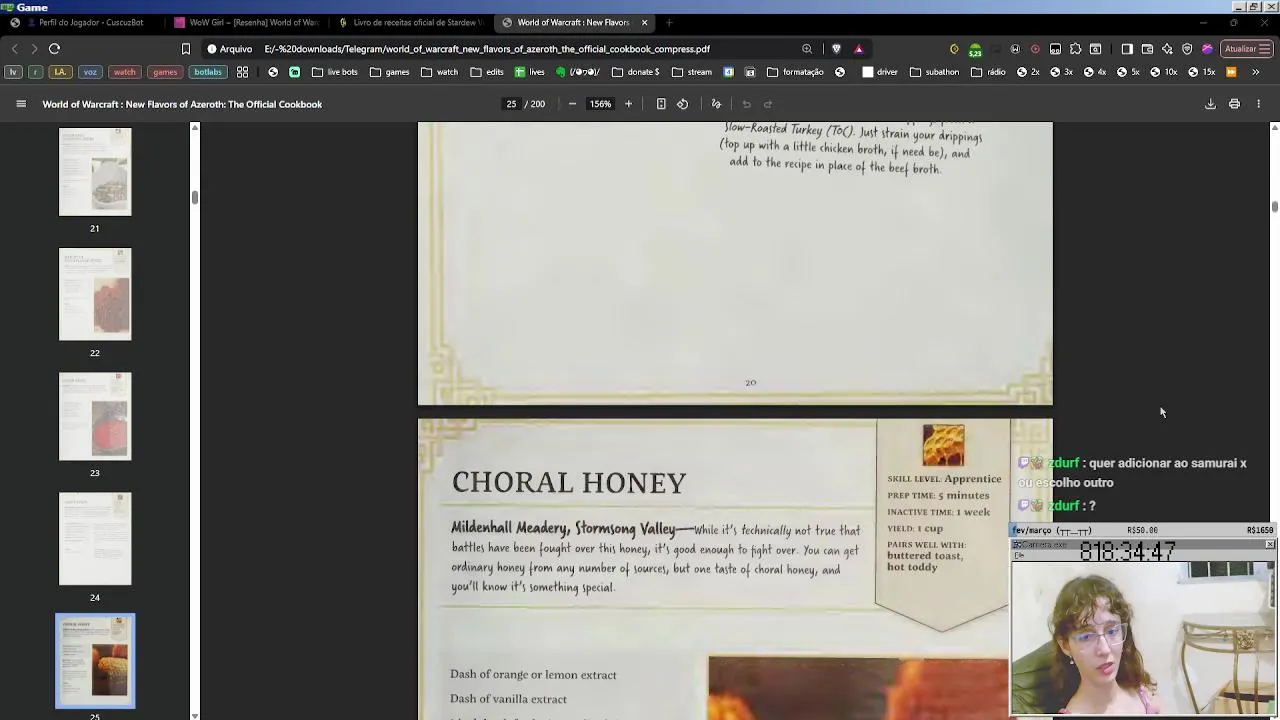Viewport: 1280px width, 720px height.
Task: Click Brave Shields lion icon
Action: point(836,48)
